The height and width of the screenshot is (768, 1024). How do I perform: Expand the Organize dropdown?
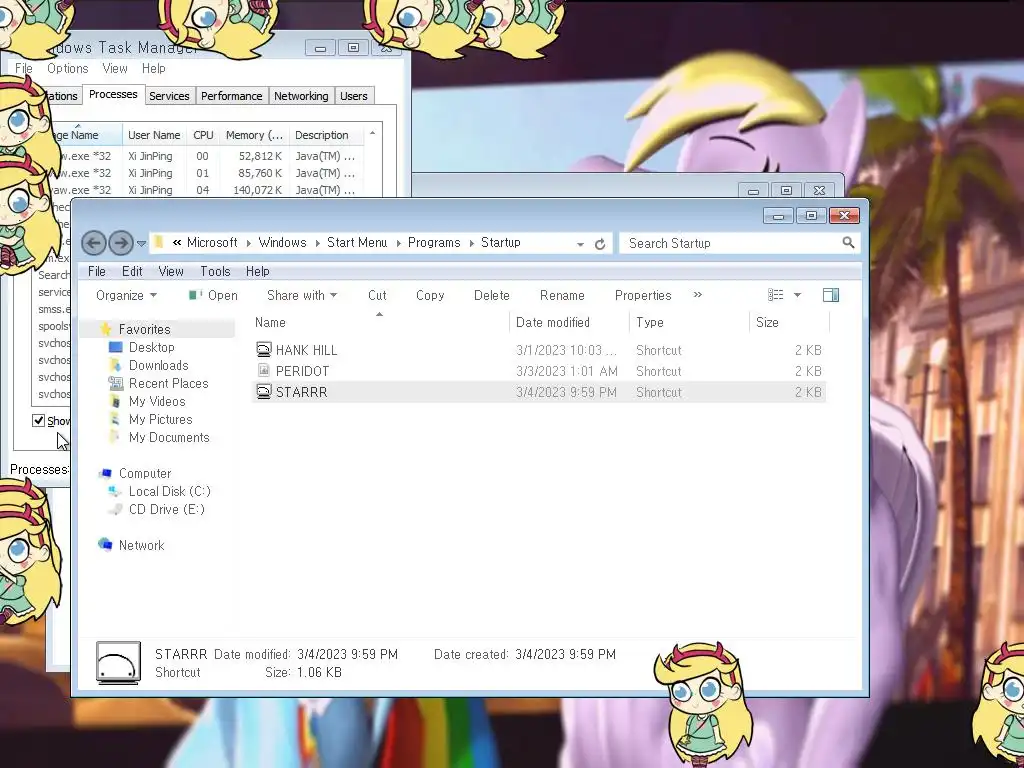126,295
